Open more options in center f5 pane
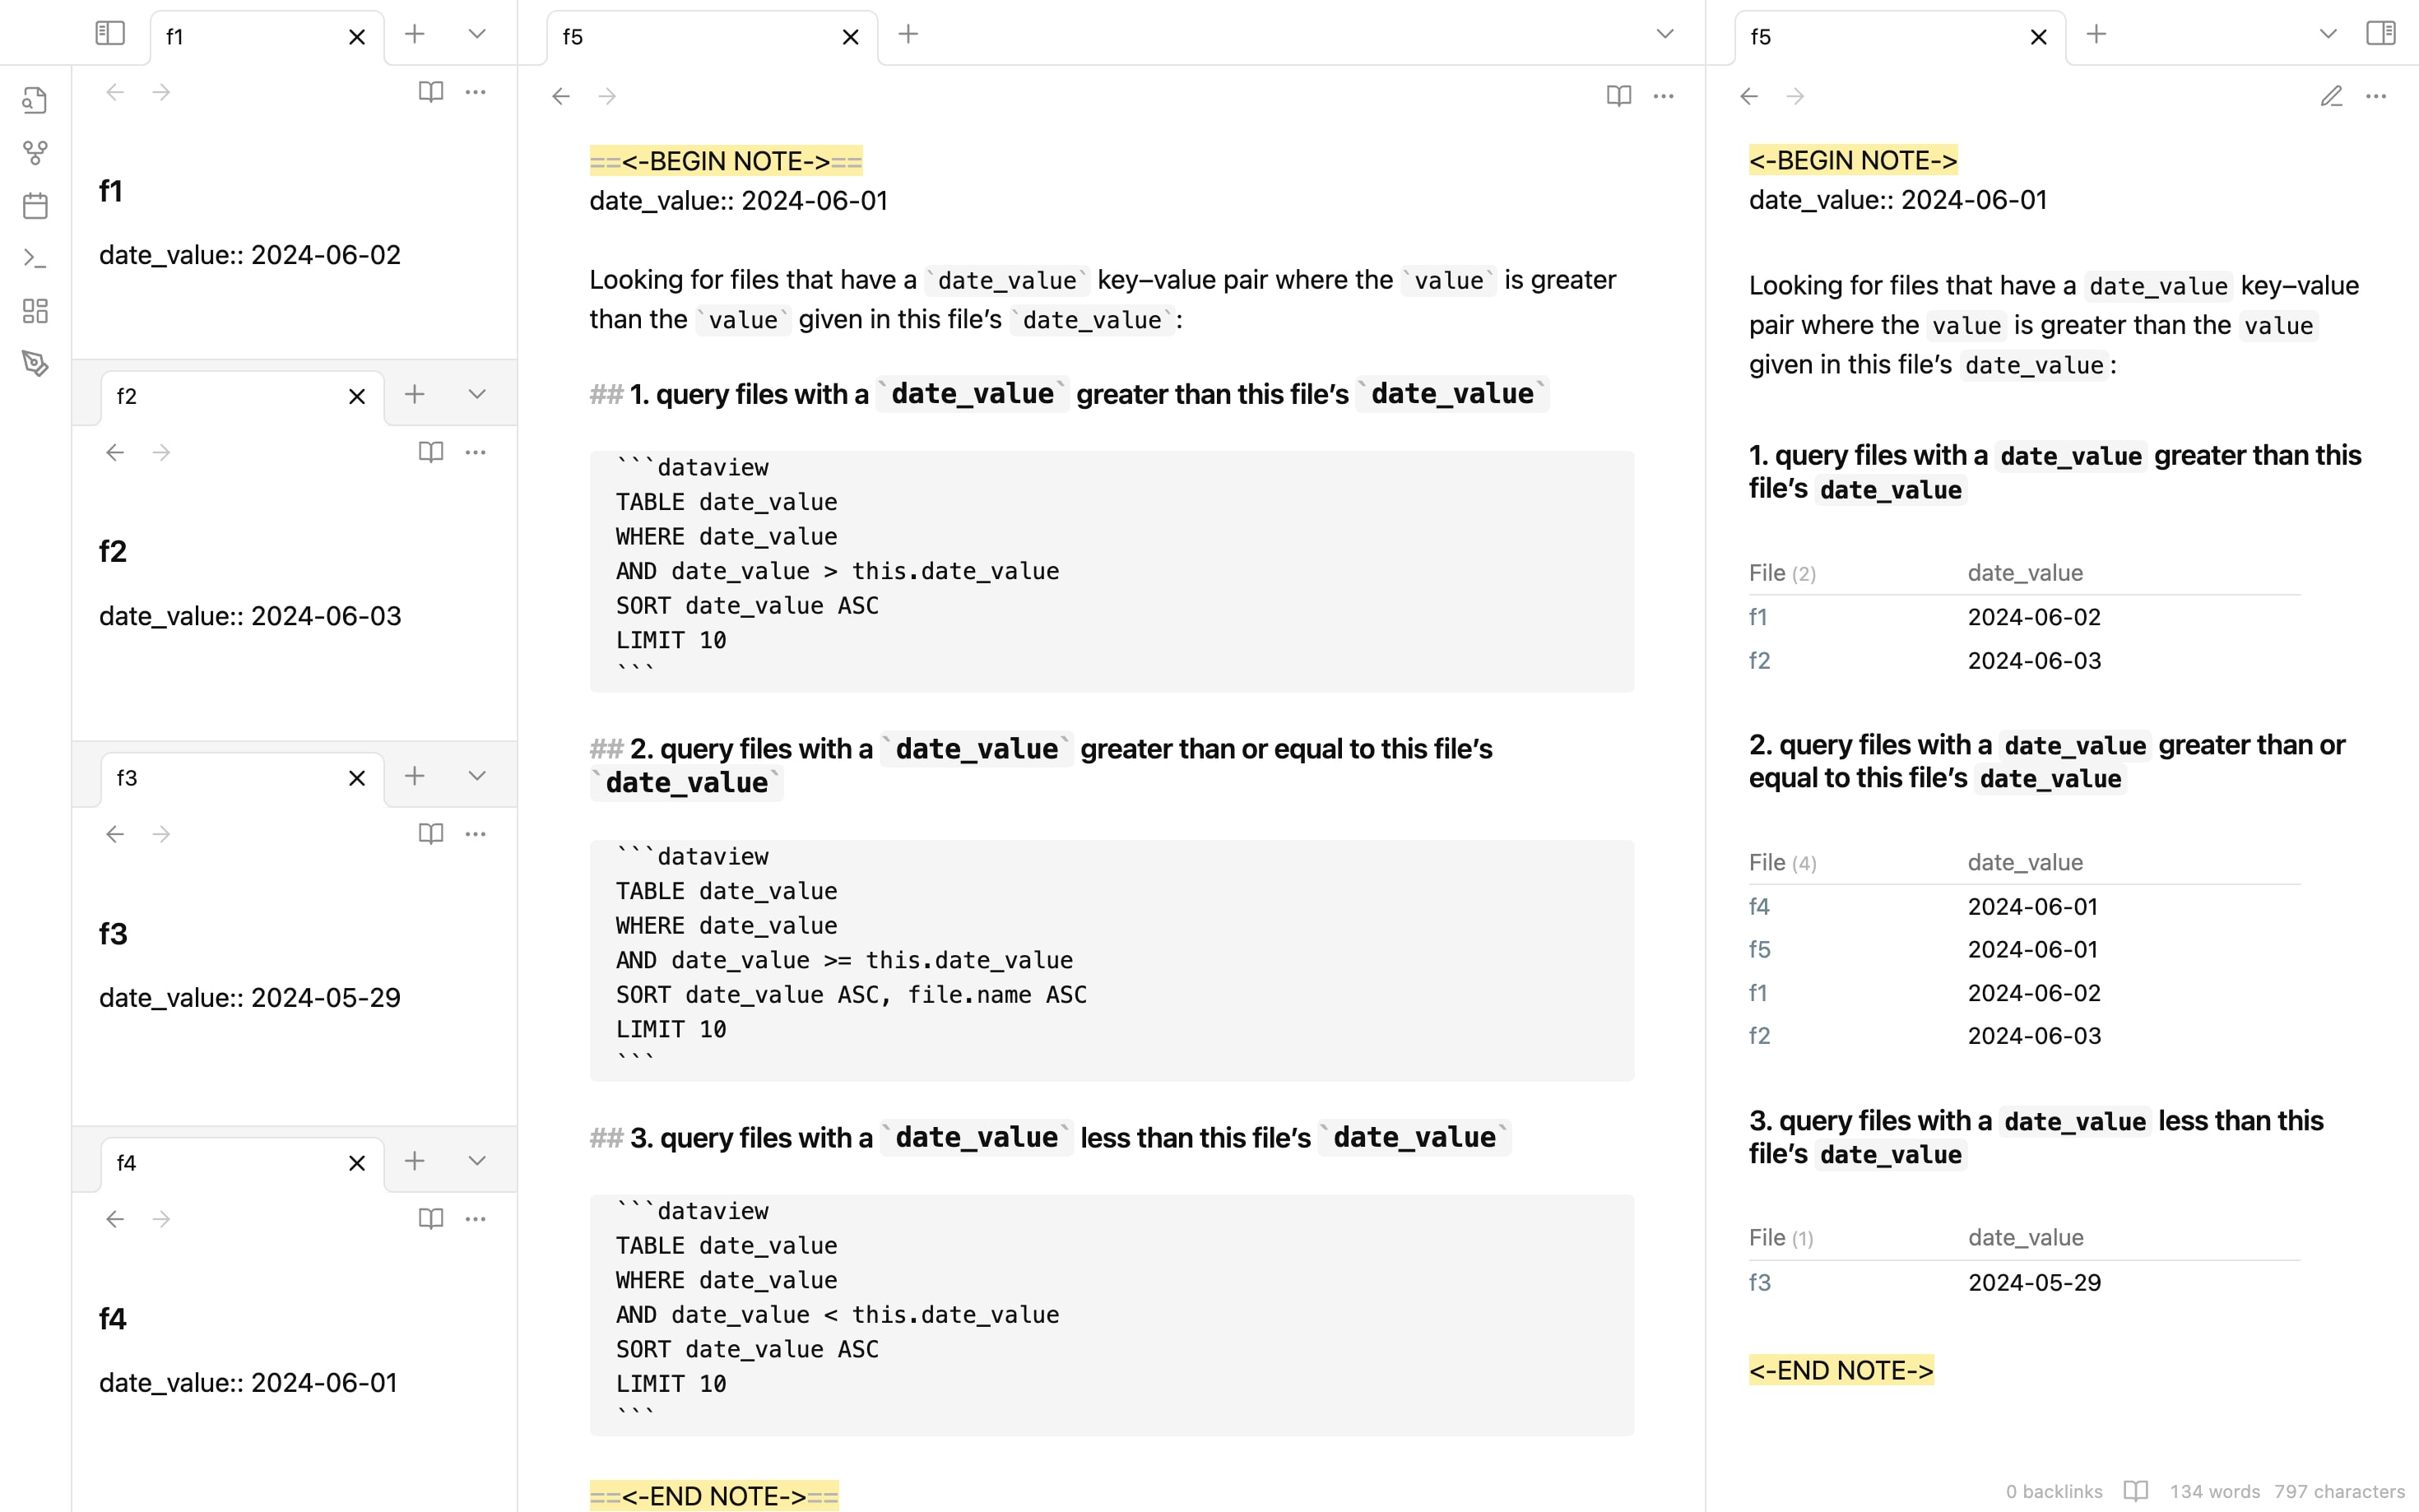The height and width of the screenshot is (1512, 2419). pos(1664,96)
